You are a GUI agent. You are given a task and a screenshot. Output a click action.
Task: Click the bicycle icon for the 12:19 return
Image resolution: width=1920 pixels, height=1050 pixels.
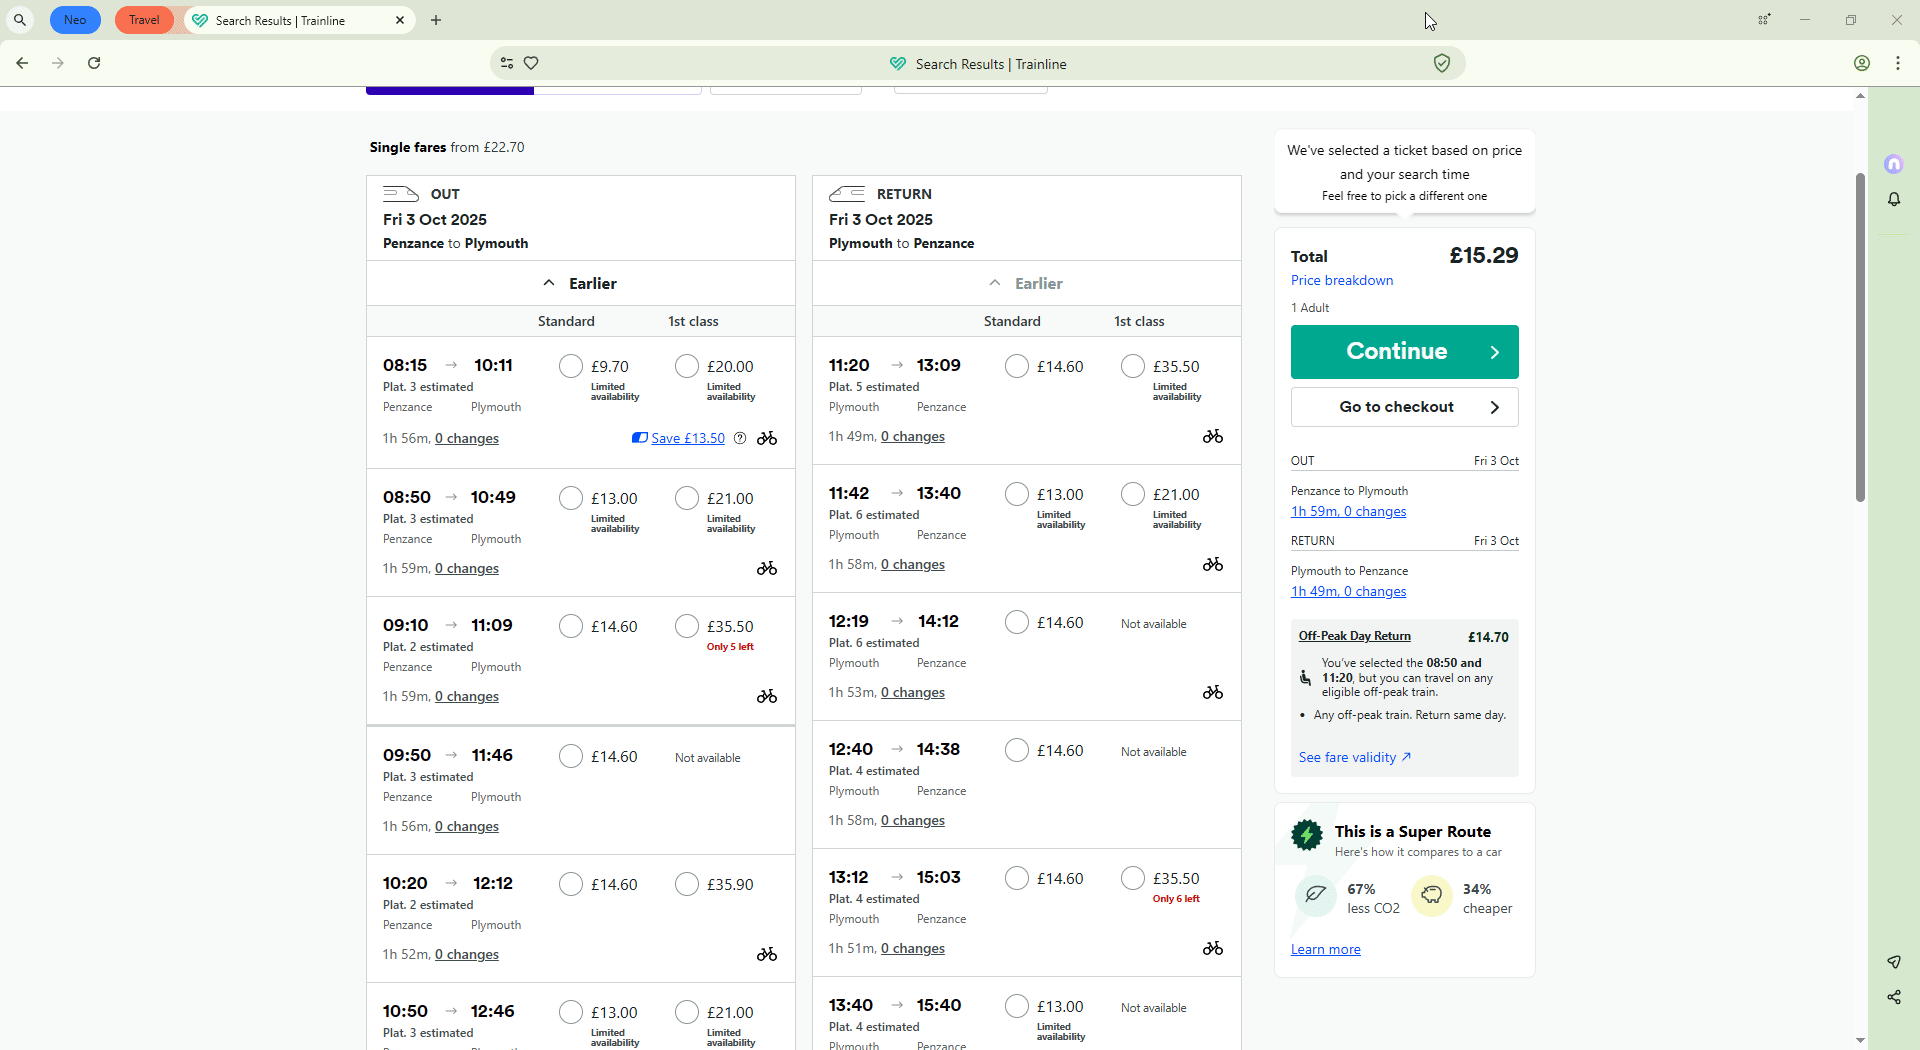pyautogui.click(x=1213, y=692)
